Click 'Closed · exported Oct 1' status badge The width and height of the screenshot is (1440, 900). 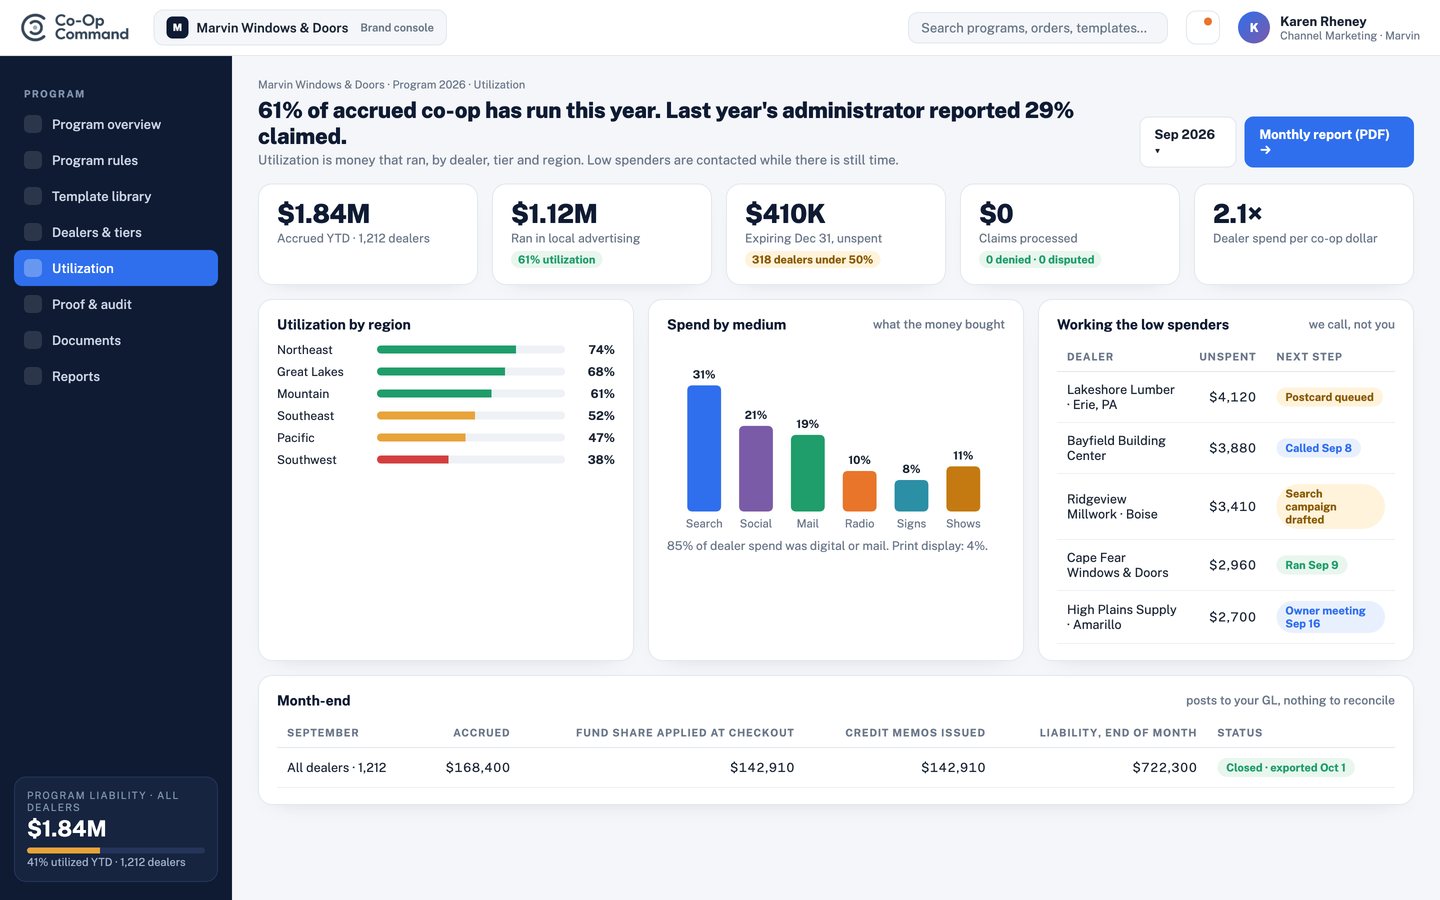tap(1285, 768)
